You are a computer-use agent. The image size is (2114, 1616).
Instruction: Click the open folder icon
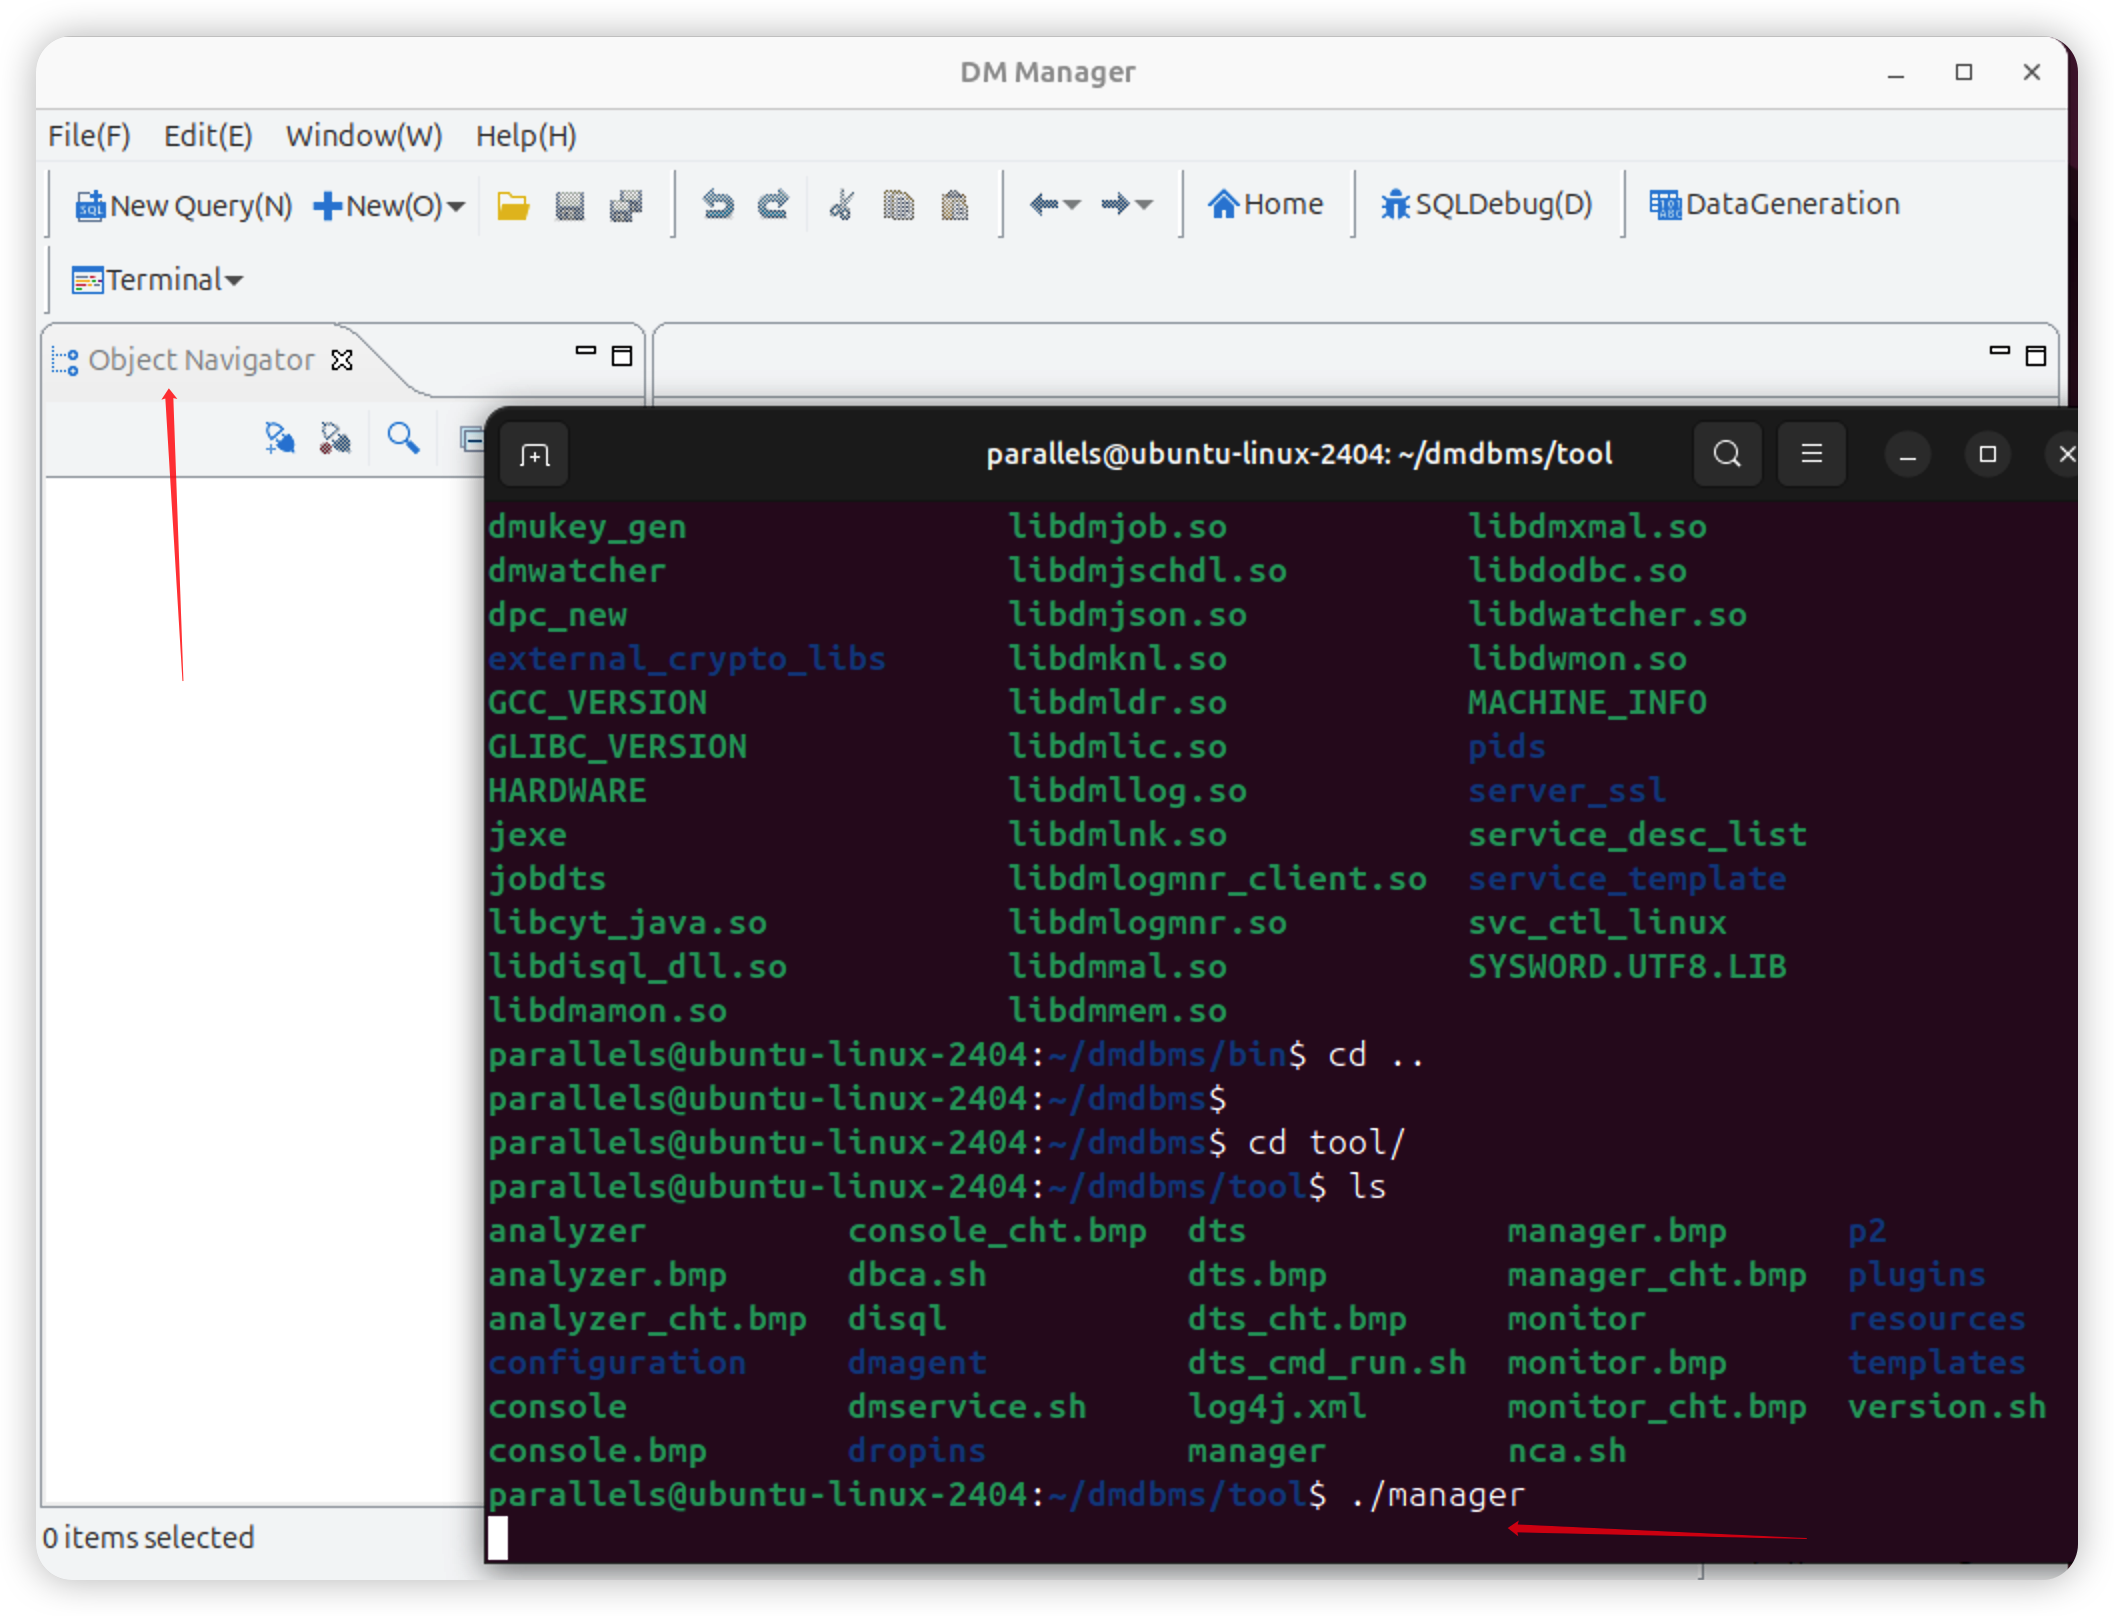(513, 205)
